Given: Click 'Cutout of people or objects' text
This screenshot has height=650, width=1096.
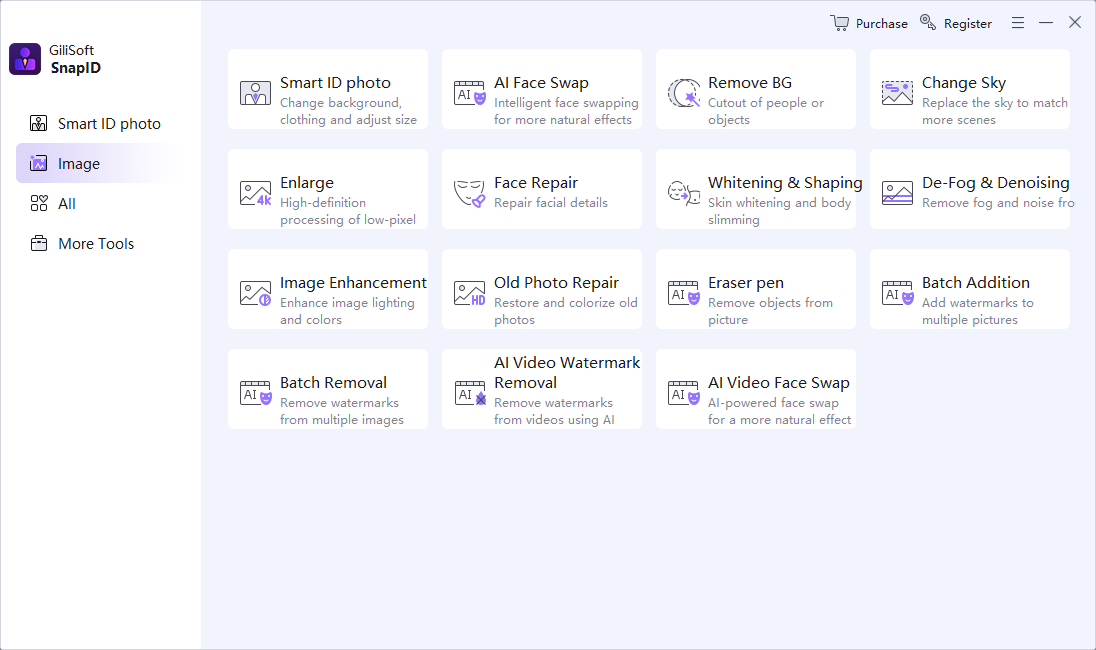Looking at the screenshot, I should click(765, 111).
